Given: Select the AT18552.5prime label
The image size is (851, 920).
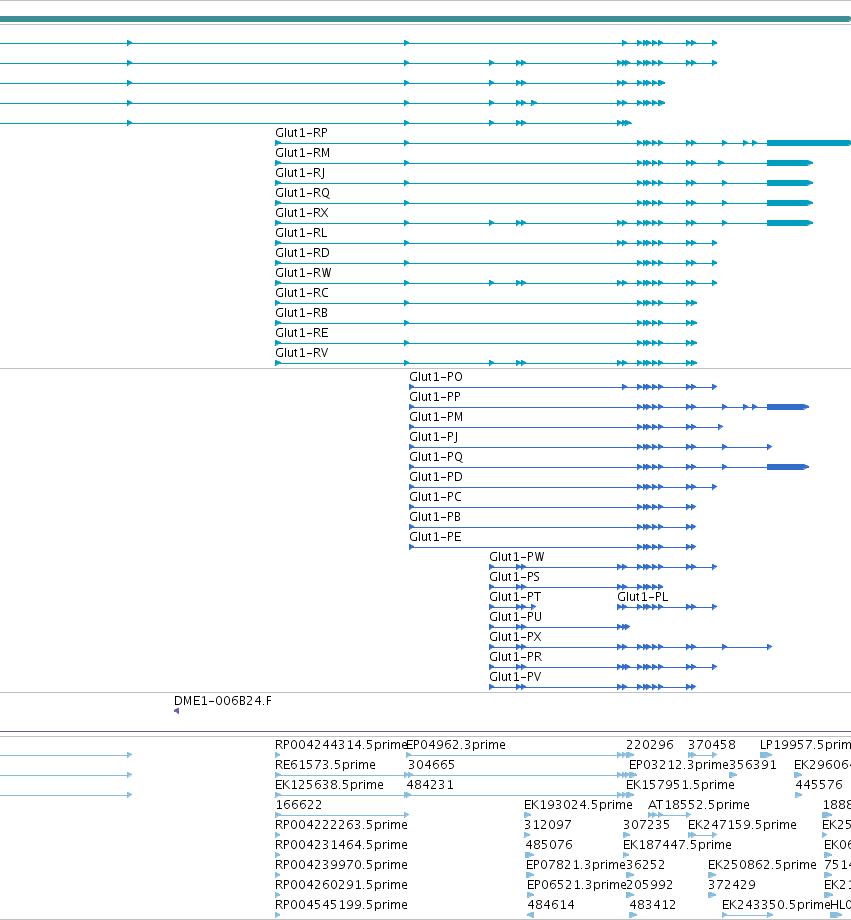Looking at the screenshot, I should pos(698,804).
